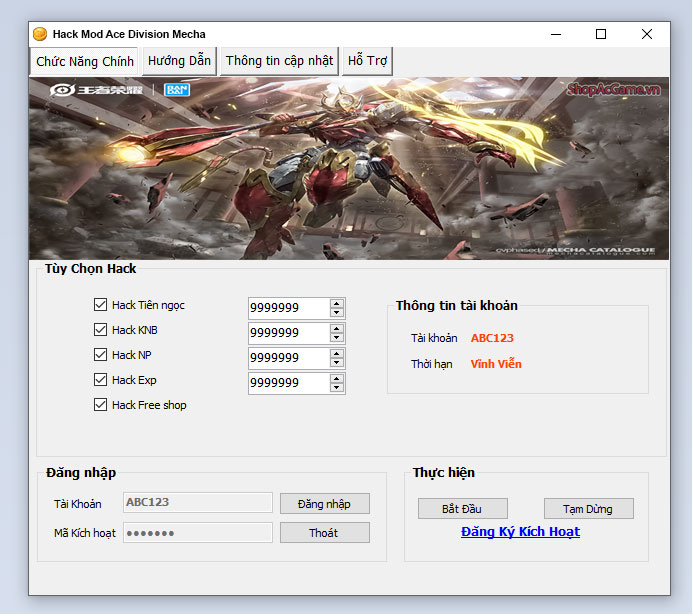Switch to Chức Năng Chính tab
The height and width of the screenshot is (616, 693).
(85, 61)
